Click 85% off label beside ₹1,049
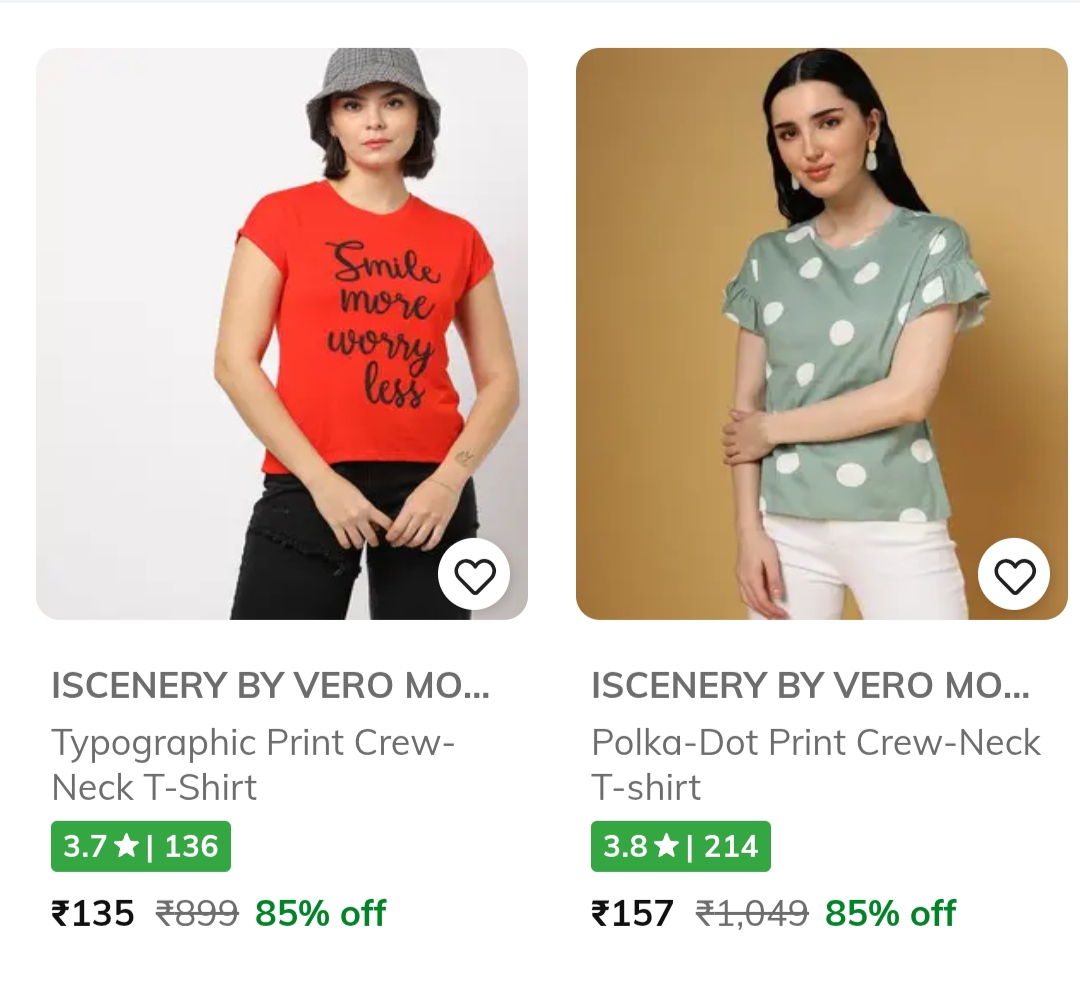The width and height of the screenshot is (1080, 983). [x=890, y=913]
